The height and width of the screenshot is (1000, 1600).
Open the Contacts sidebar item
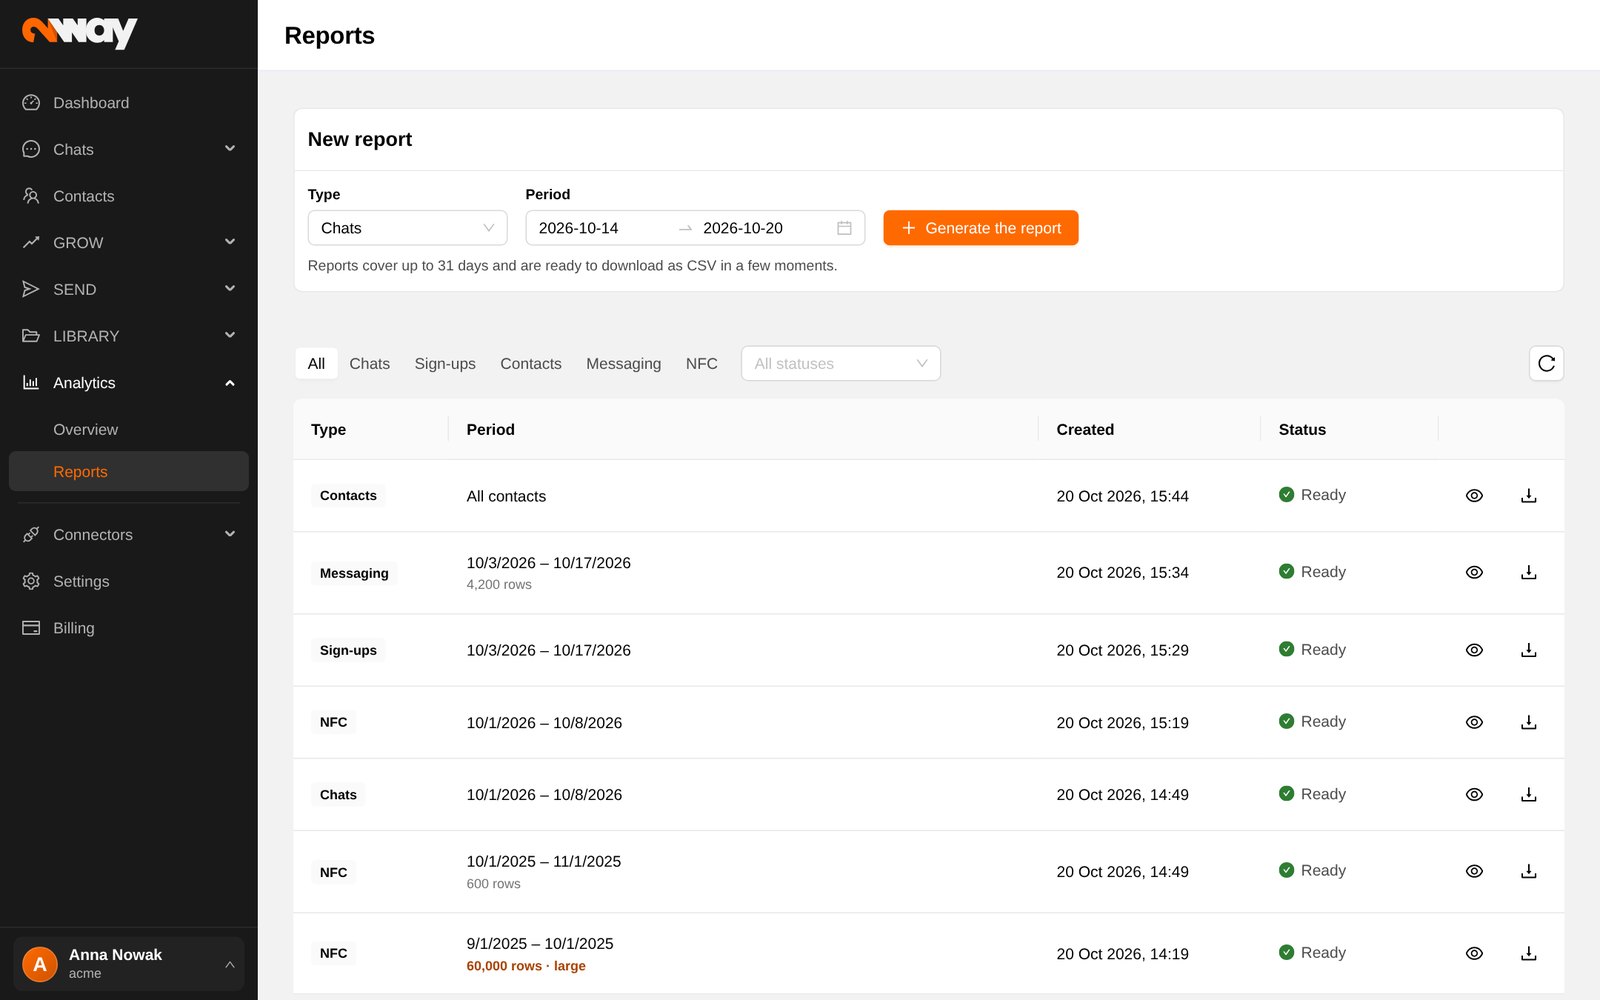128,196
